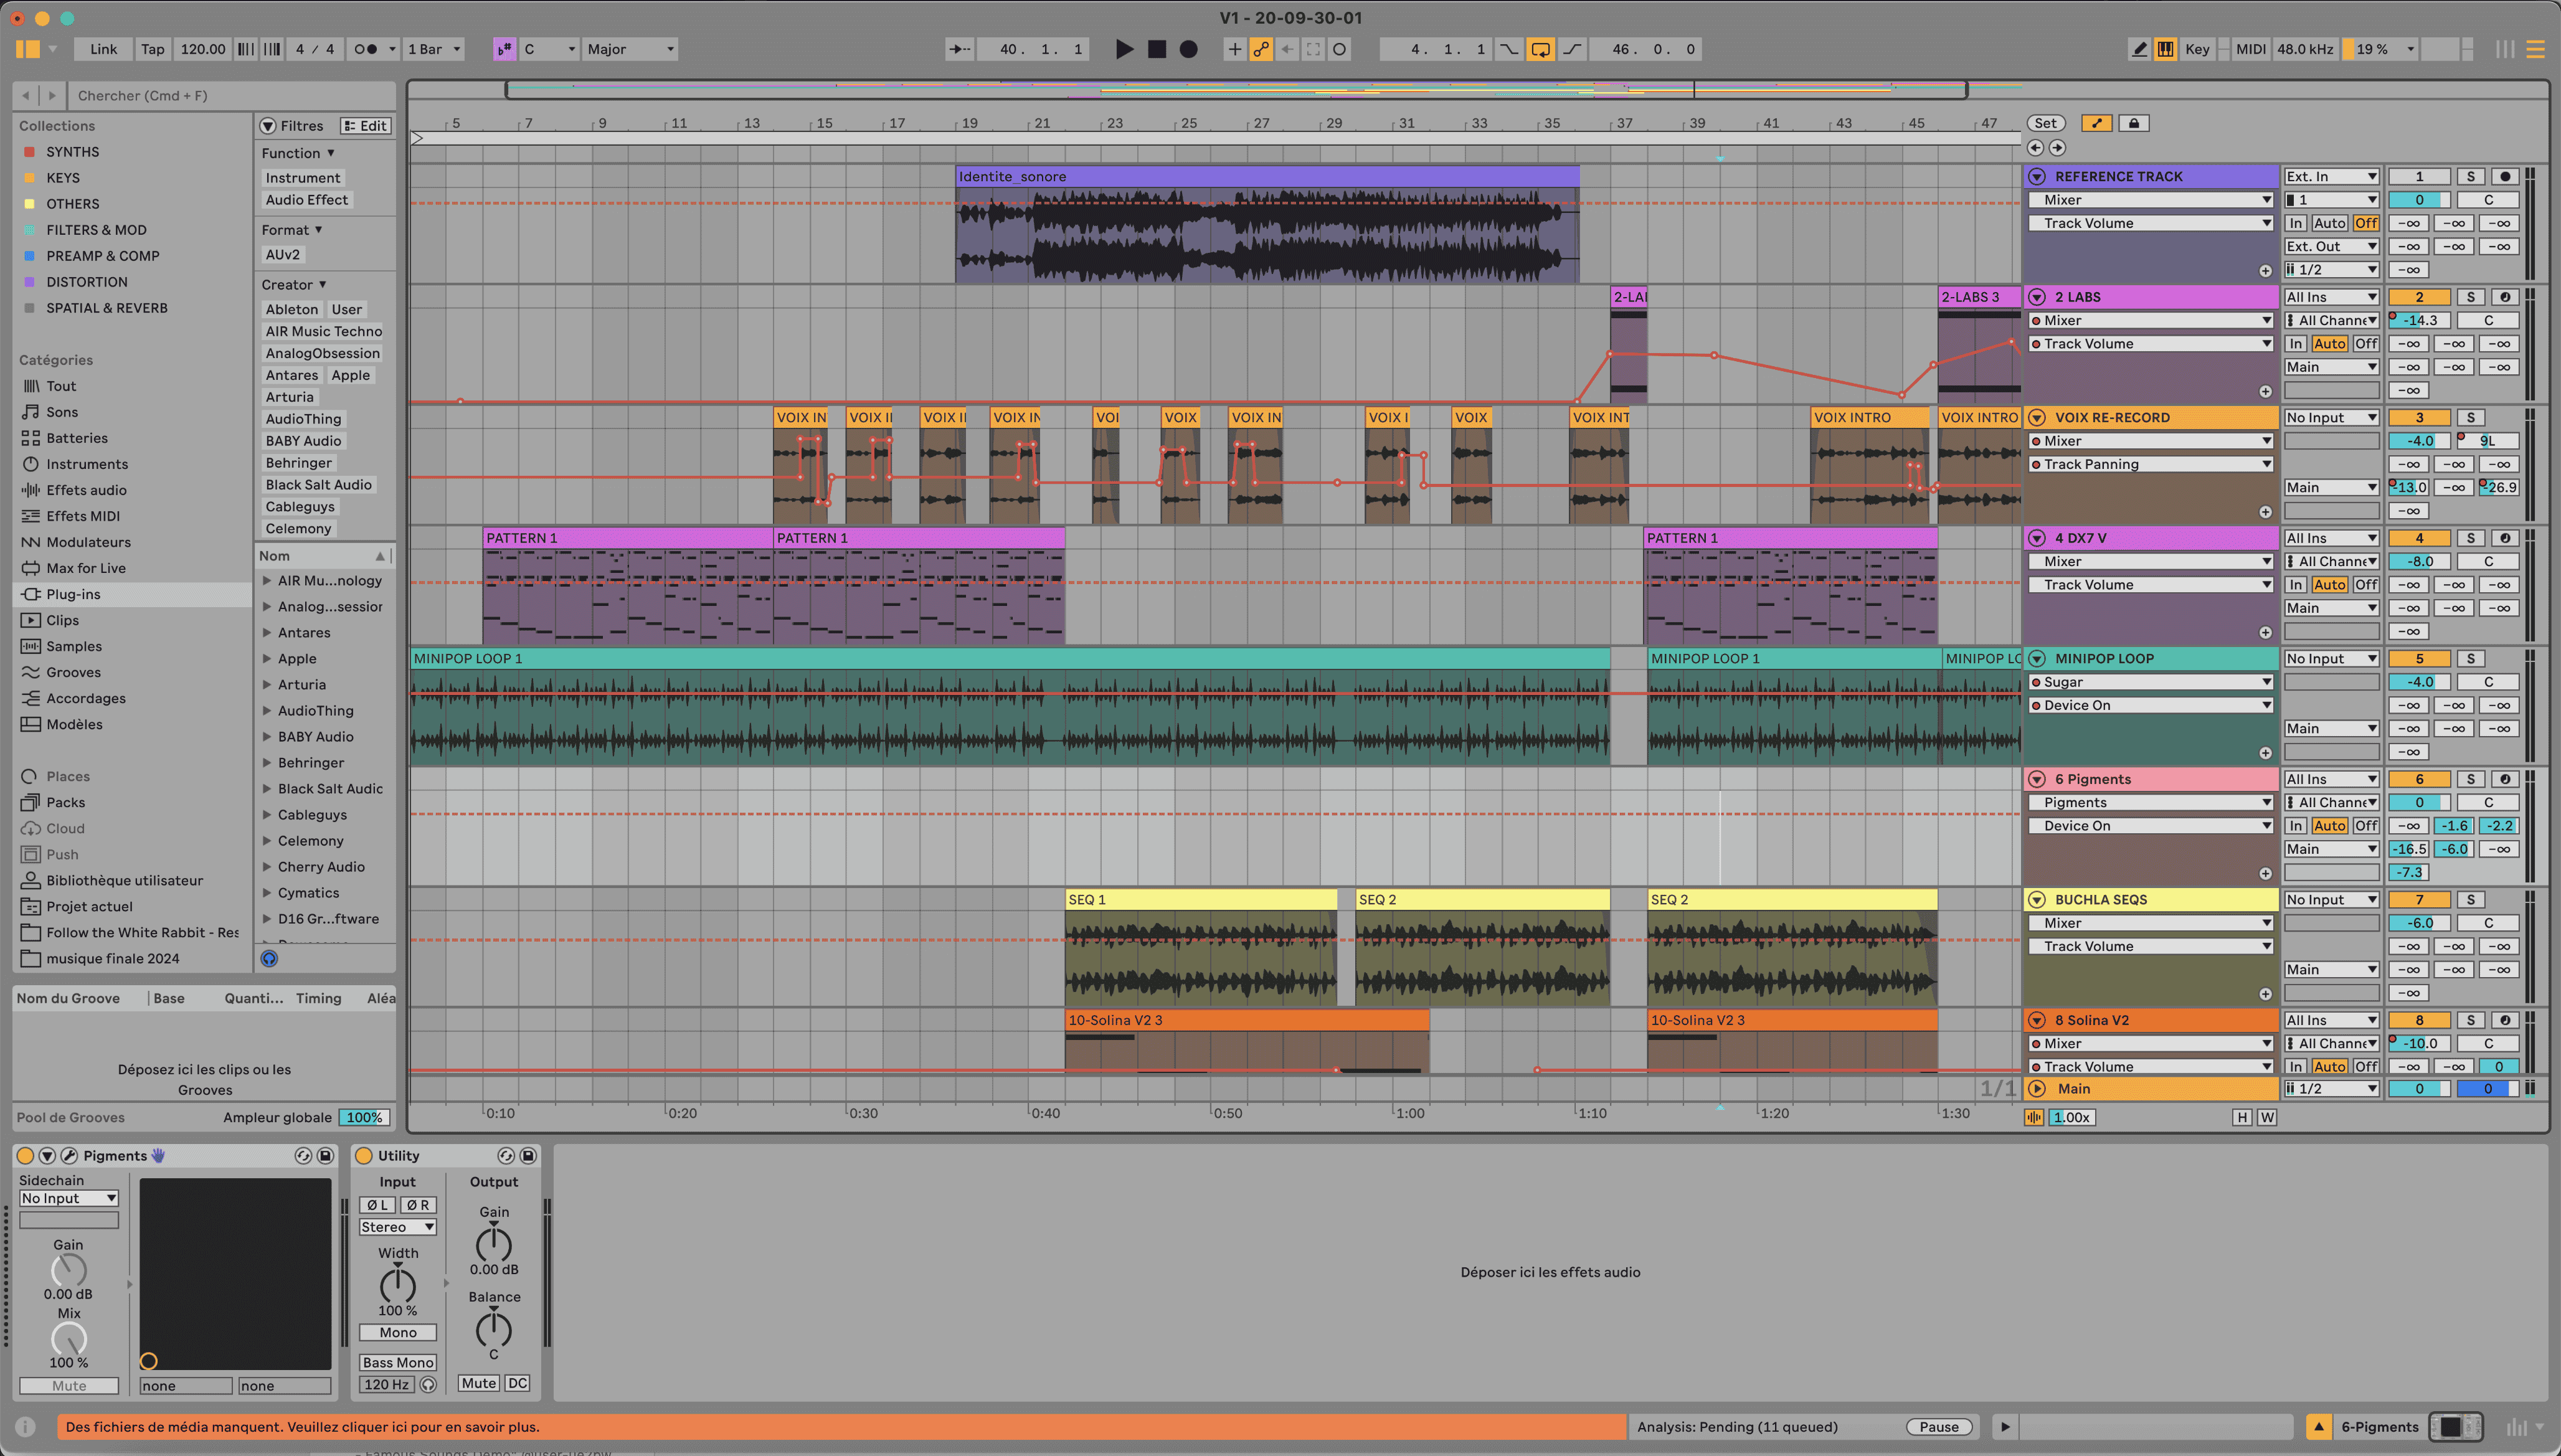The image size is (2561, 1456).
Task: Adjust the Ampleur globale 100% slider
Action: coord(364,1117)
